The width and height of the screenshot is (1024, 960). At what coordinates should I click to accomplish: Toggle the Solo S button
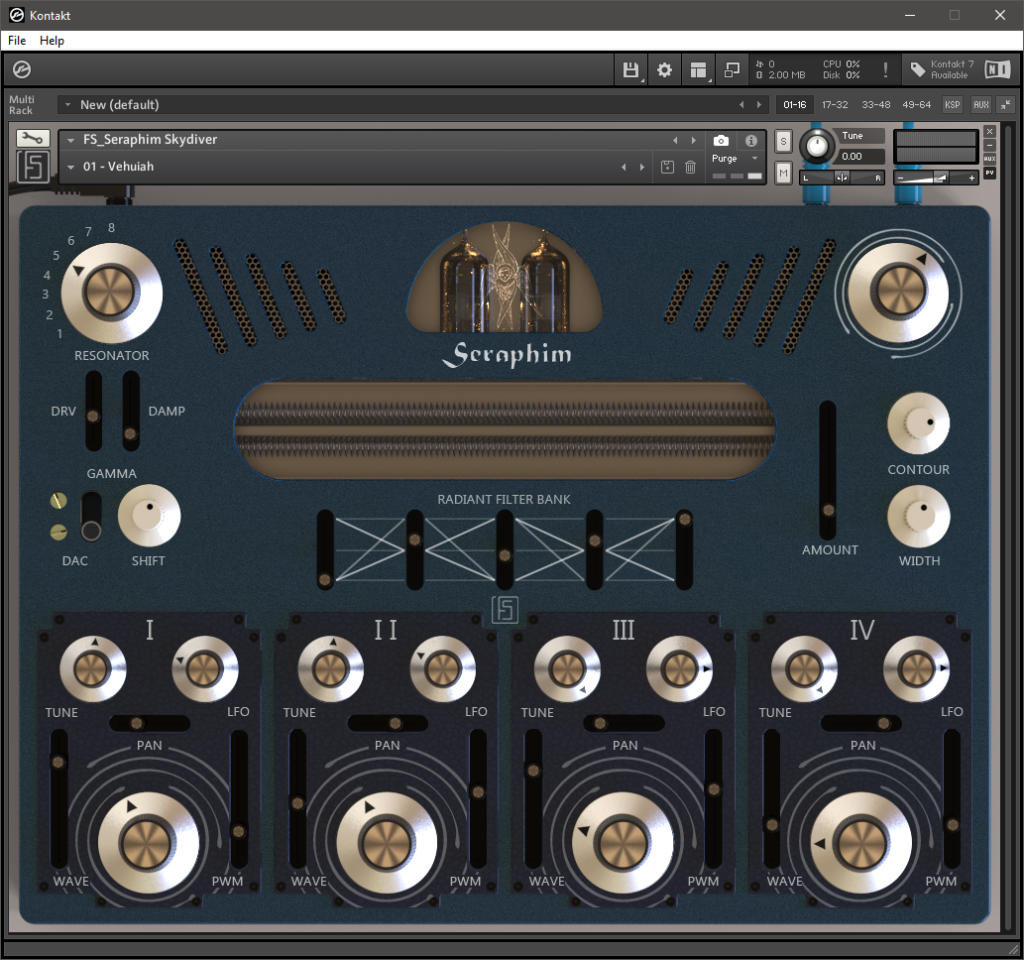click(783, 141)
